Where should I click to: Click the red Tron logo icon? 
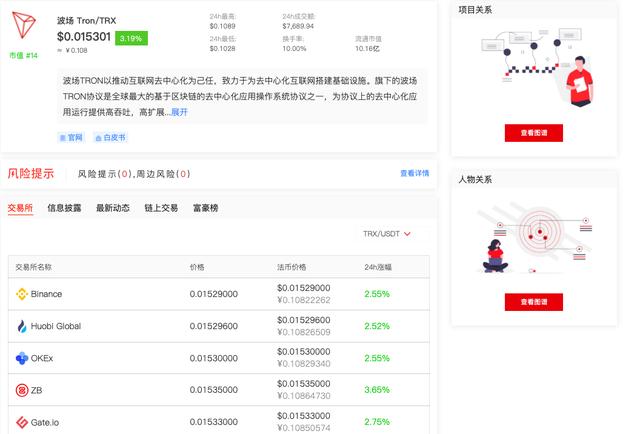(x=24, y=24)
